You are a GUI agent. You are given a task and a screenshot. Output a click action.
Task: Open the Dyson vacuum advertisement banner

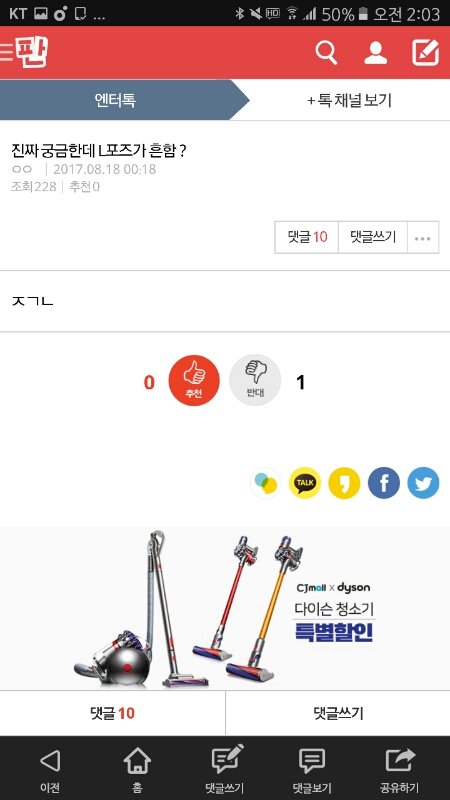[225, 609]
